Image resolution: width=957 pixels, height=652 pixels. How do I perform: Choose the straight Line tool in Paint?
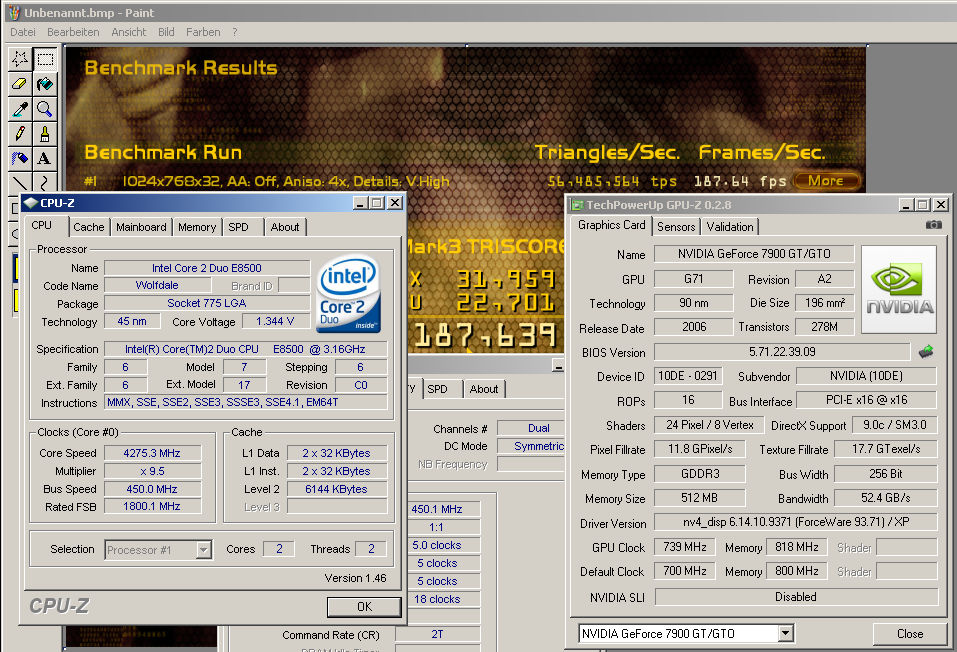(20, 182)
